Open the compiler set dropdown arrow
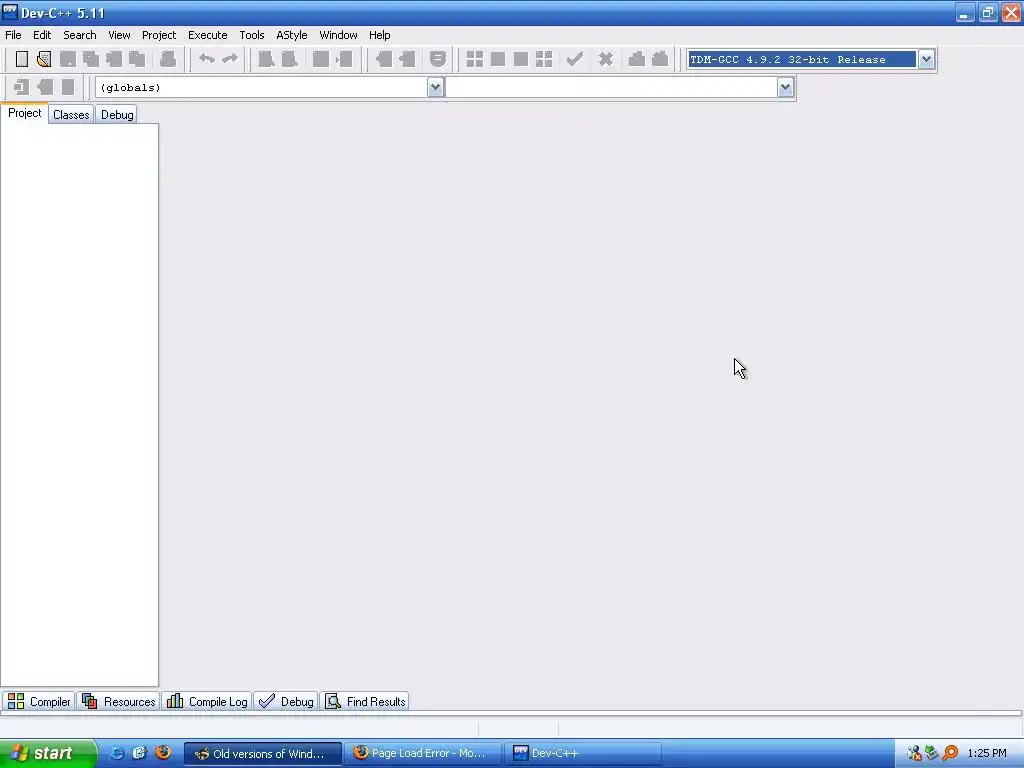The width and height of the screenshot is (1024, 768). [926, 59]
